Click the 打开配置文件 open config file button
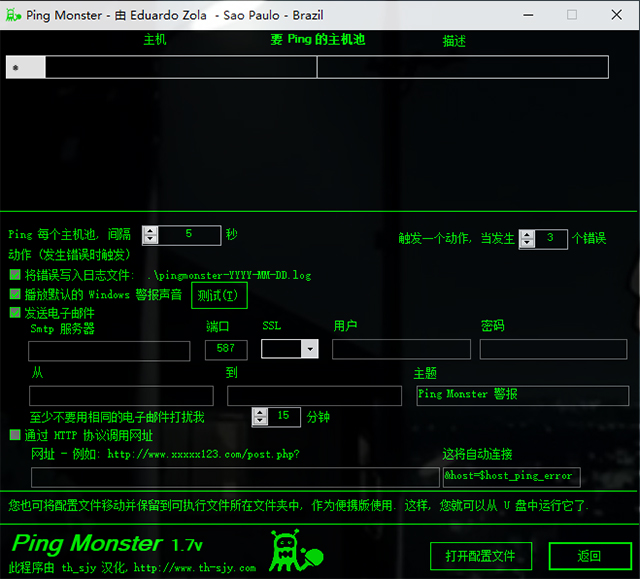The width and height of the screenshot is (640, 579). click(x=481, y=556)
